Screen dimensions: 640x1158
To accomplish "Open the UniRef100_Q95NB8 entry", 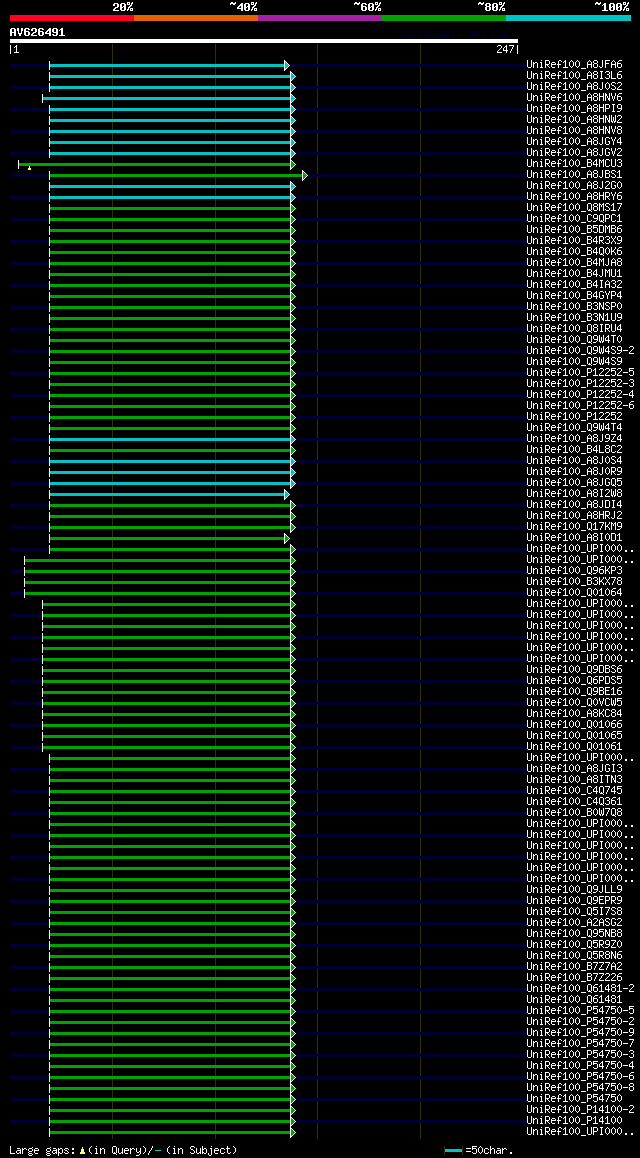I will pos(574,933).
